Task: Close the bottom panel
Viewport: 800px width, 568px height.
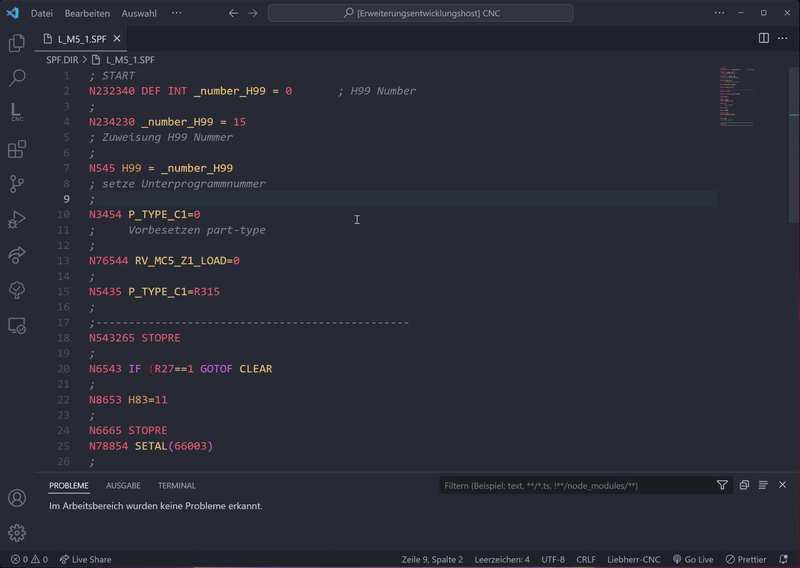Action: coord(783,485)
